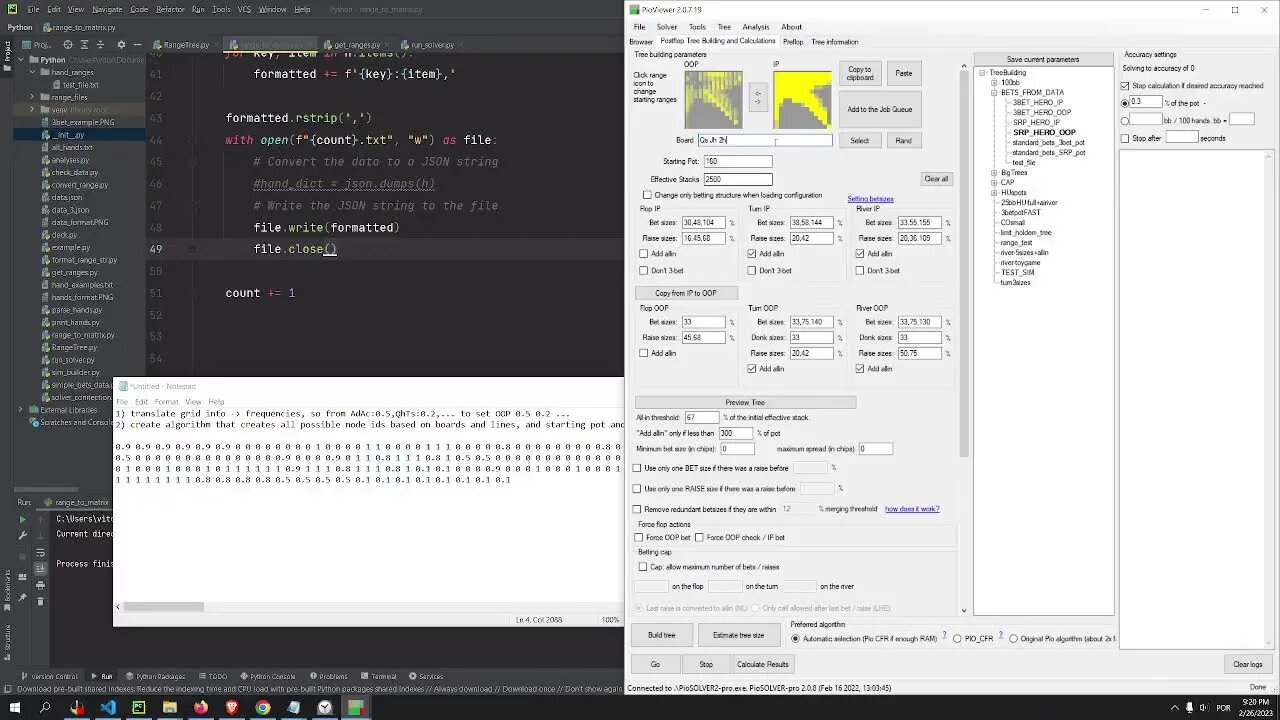This screenshot has width=1280, height=720.
Task: Expand HUspots tree node
Action: pos(994,193)
